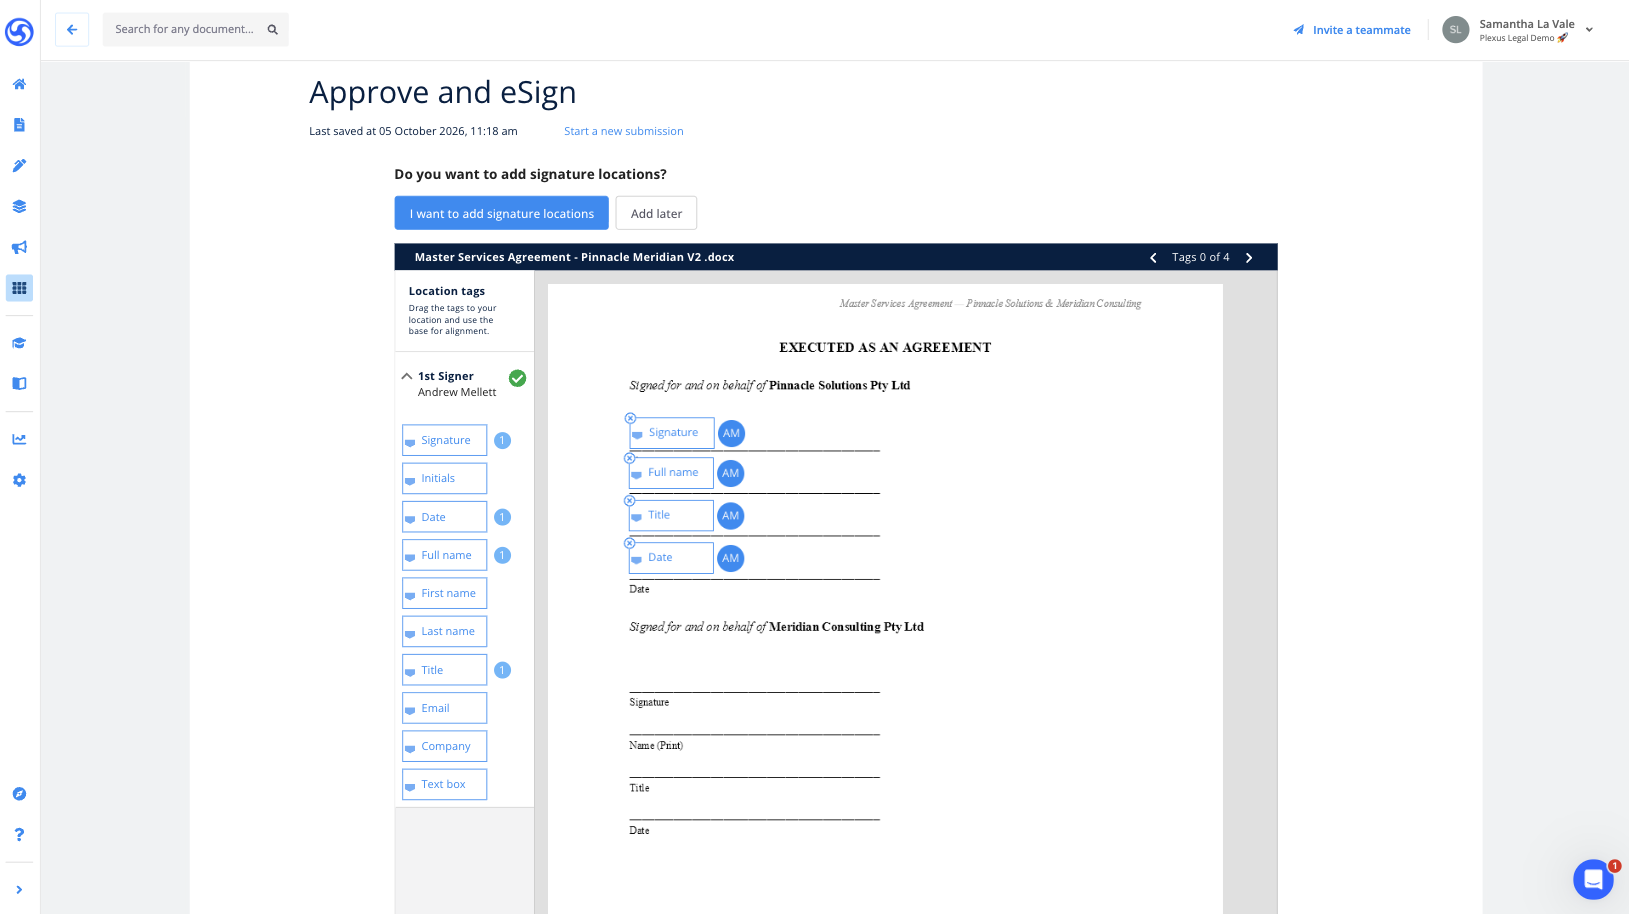
Task: Click the SL user avatar
Action: [x=1455, y=30]
